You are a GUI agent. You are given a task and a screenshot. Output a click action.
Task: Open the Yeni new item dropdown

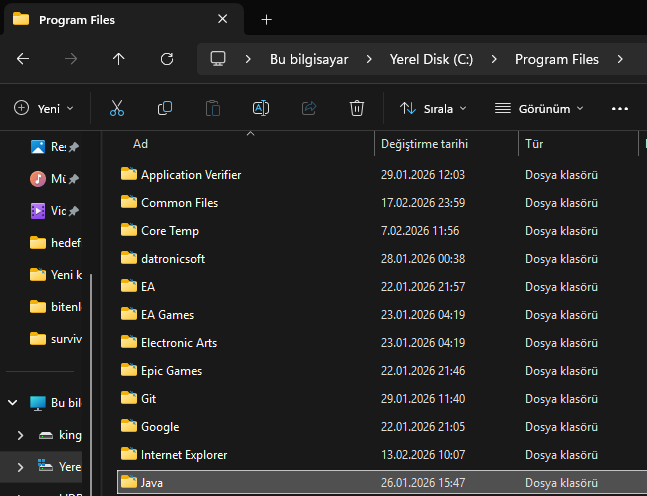coord(44,109)
